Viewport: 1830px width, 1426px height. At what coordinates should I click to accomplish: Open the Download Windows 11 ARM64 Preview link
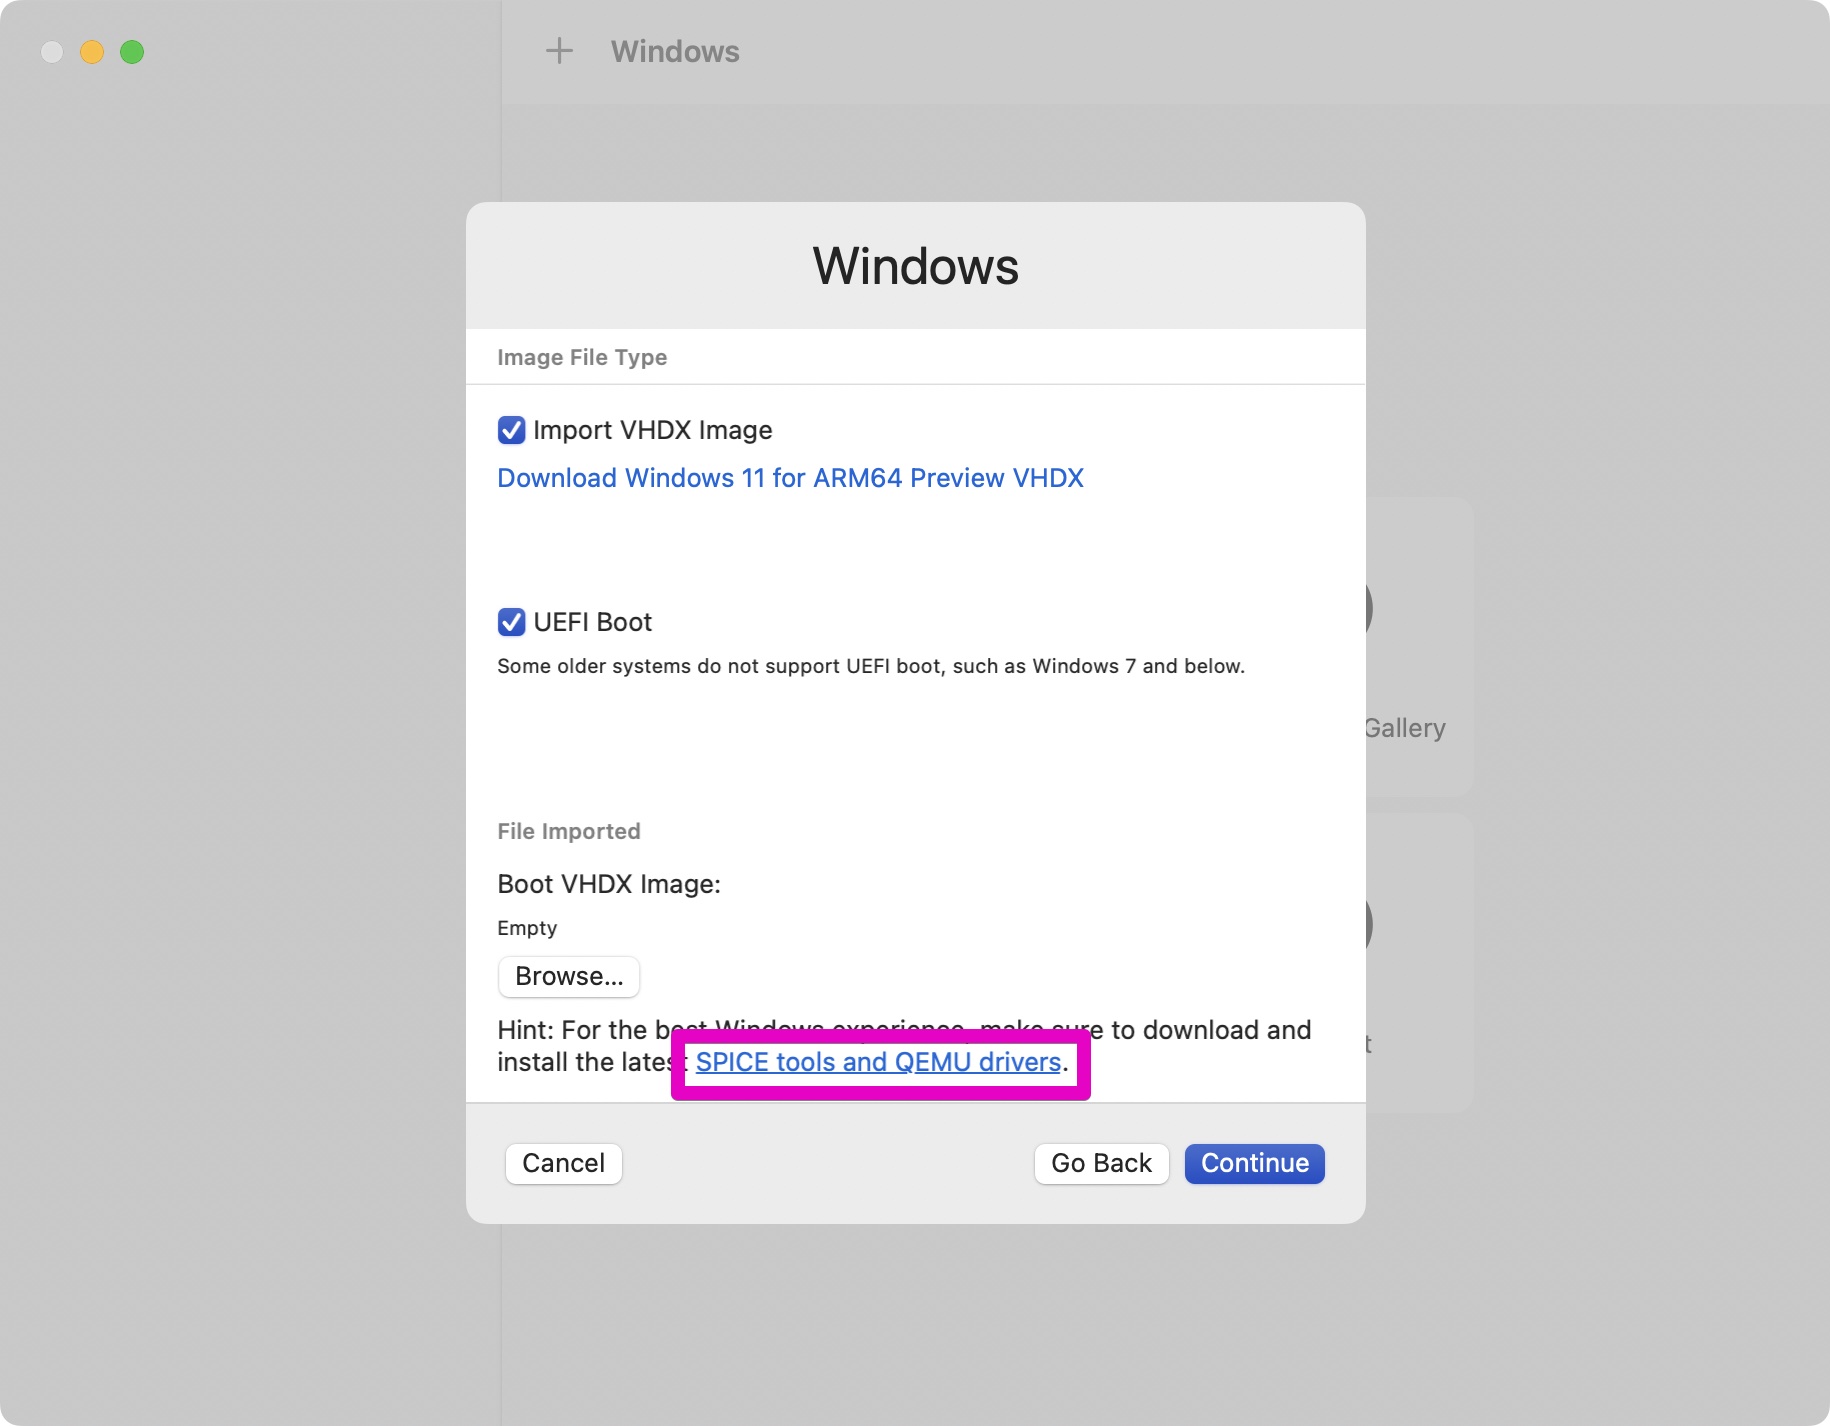point(789,478)
